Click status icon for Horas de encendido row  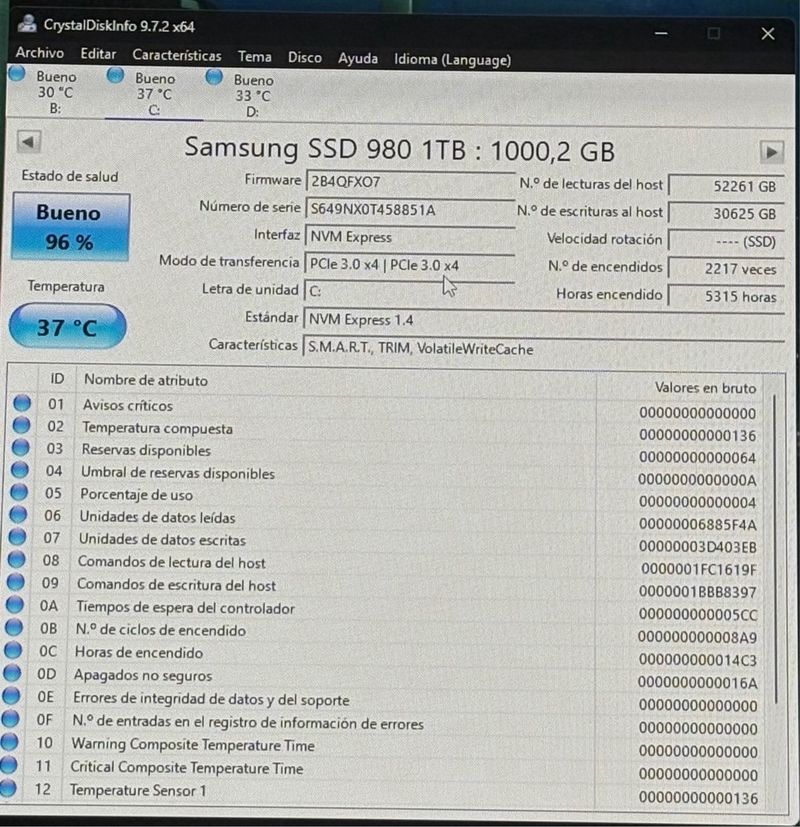[x=13, y=650]
